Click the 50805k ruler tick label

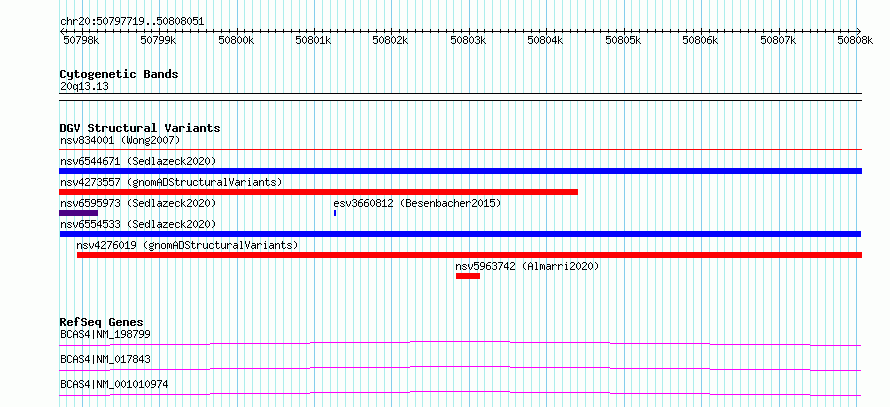click(x=623, y=40)
